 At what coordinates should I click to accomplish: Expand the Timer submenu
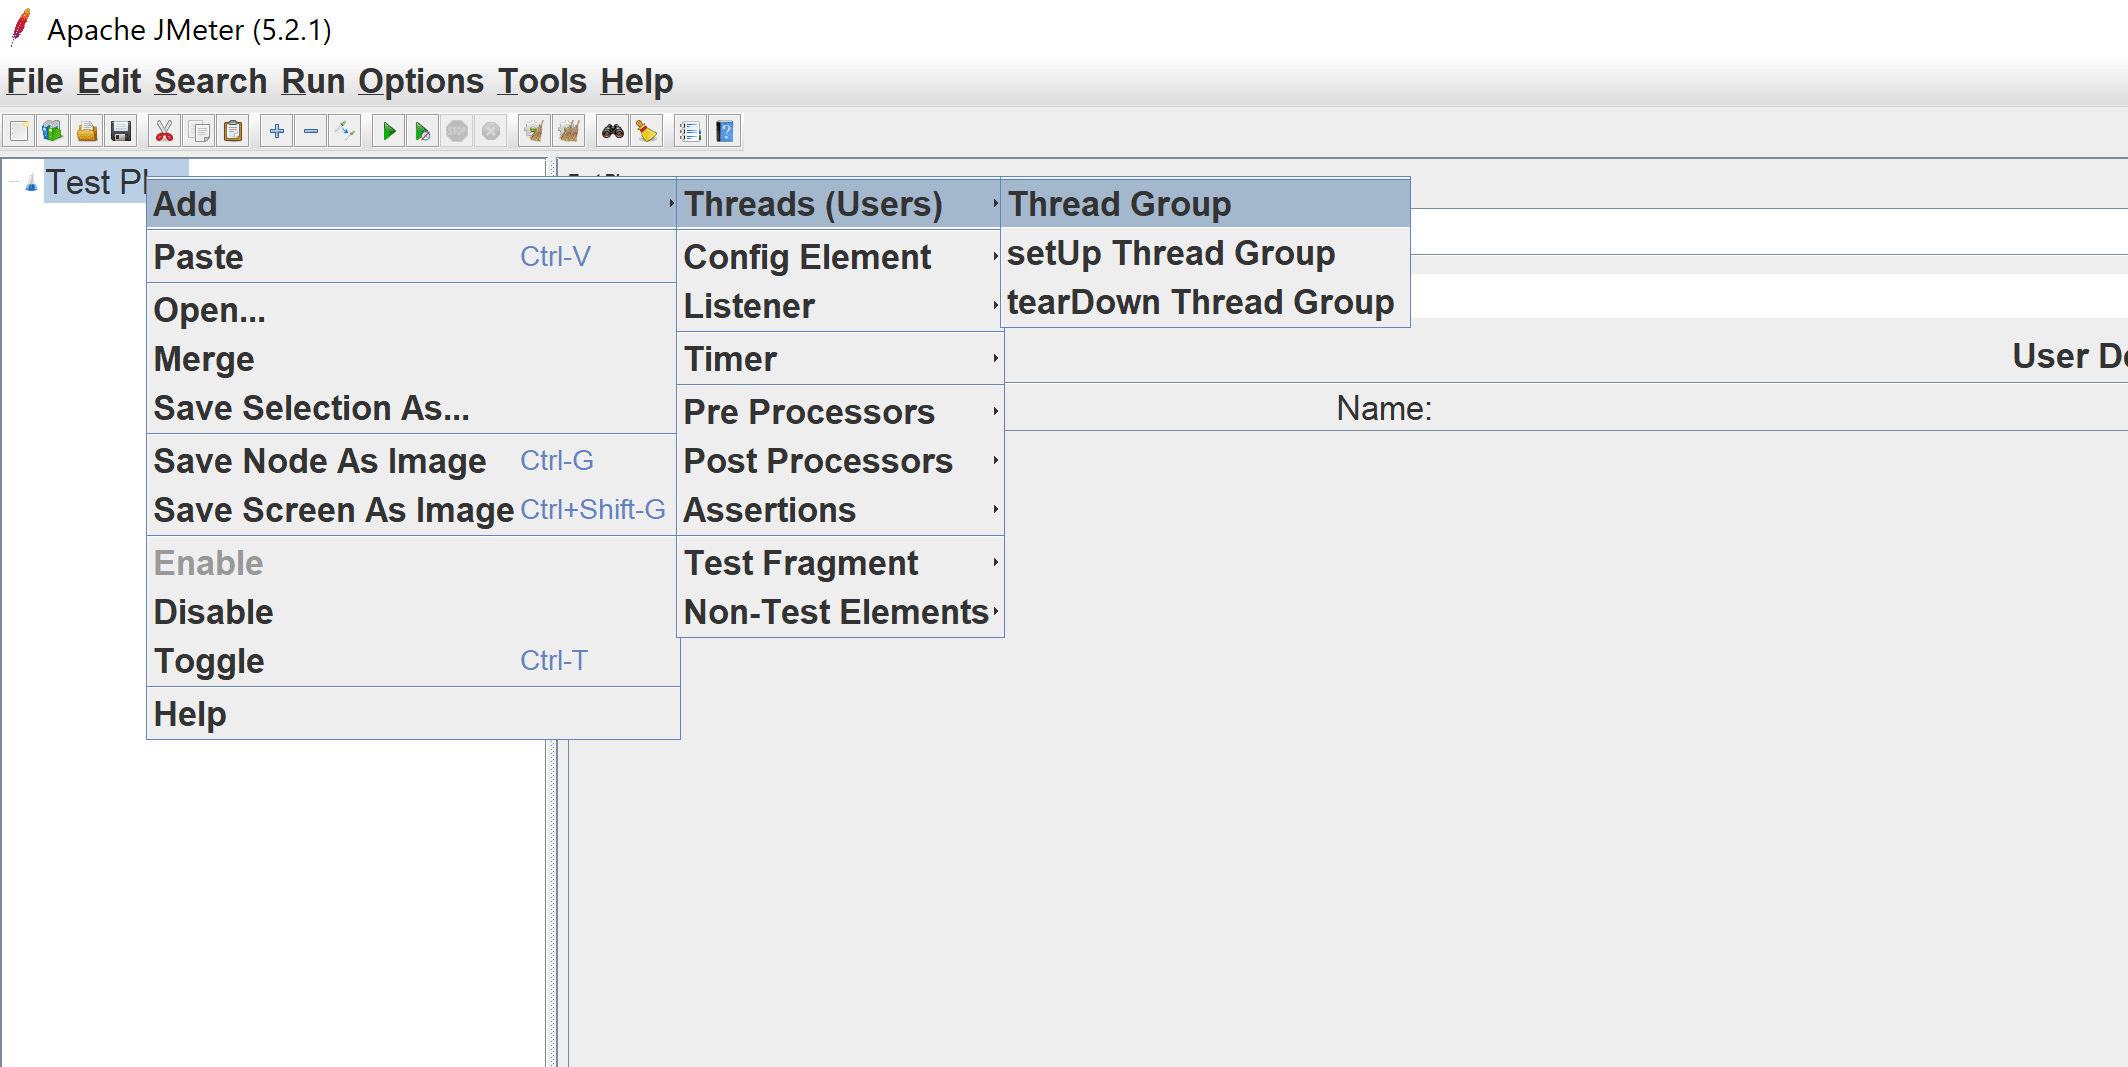click(841, 359)
